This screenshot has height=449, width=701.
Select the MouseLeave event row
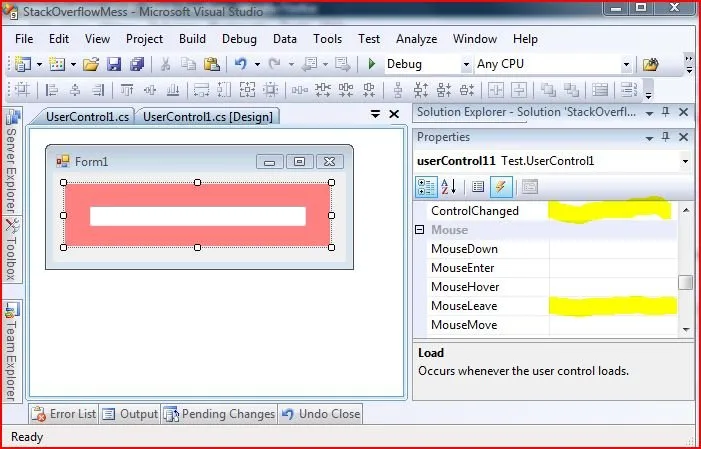[552, 306]
